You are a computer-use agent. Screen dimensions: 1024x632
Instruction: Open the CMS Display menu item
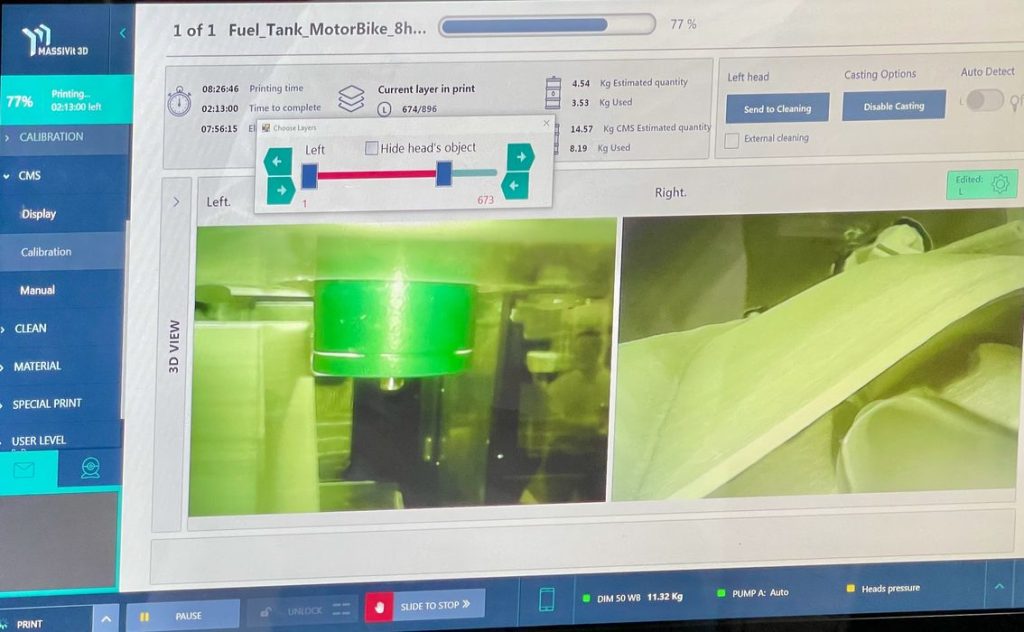tap(39, 213)
